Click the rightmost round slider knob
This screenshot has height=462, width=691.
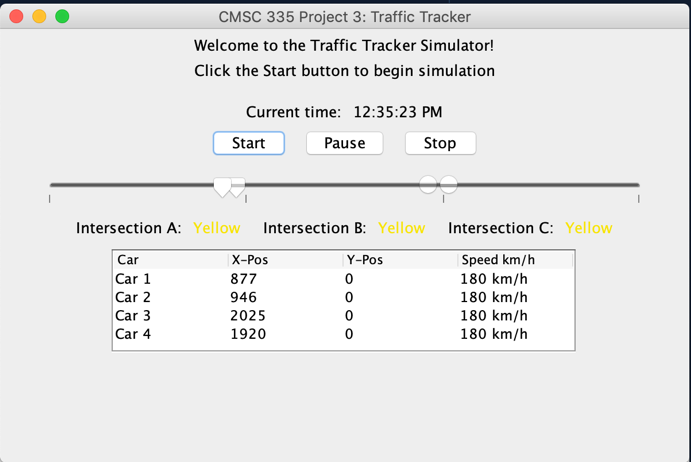click(449, 184)
